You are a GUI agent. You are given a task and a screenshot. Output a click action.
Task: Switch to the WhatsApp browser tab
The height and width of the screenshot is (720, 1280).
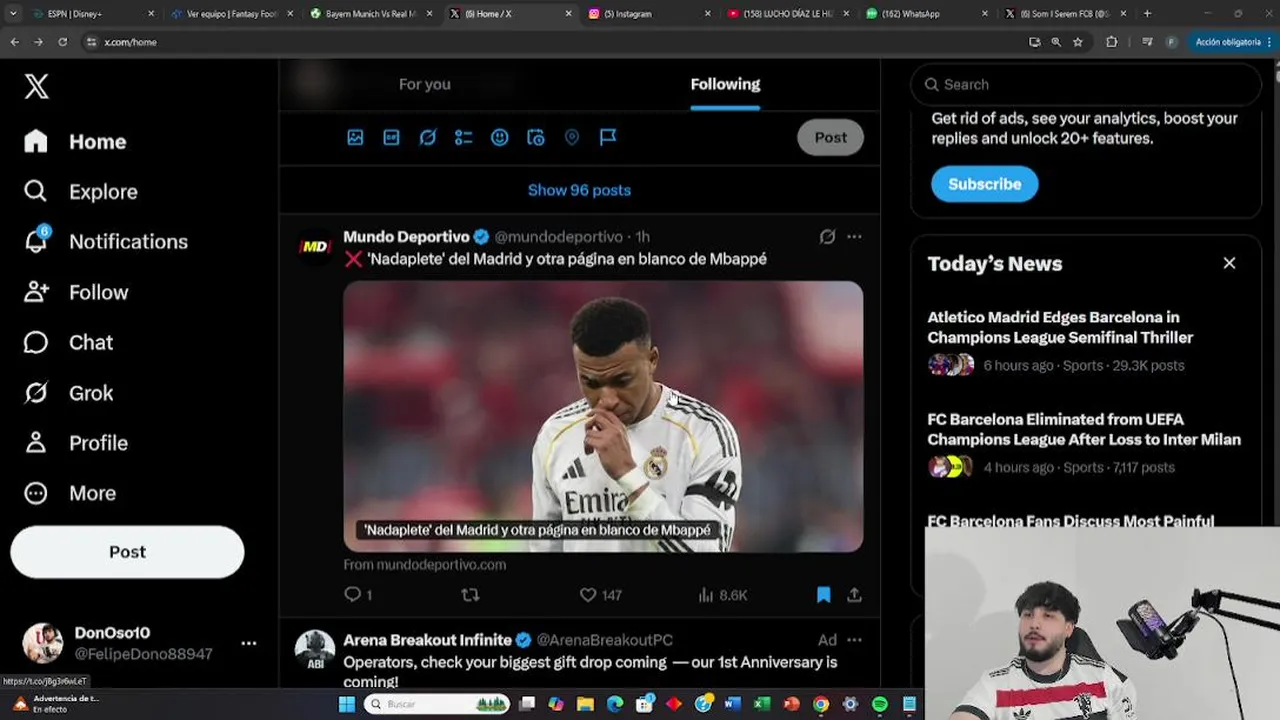pos(925,14)
